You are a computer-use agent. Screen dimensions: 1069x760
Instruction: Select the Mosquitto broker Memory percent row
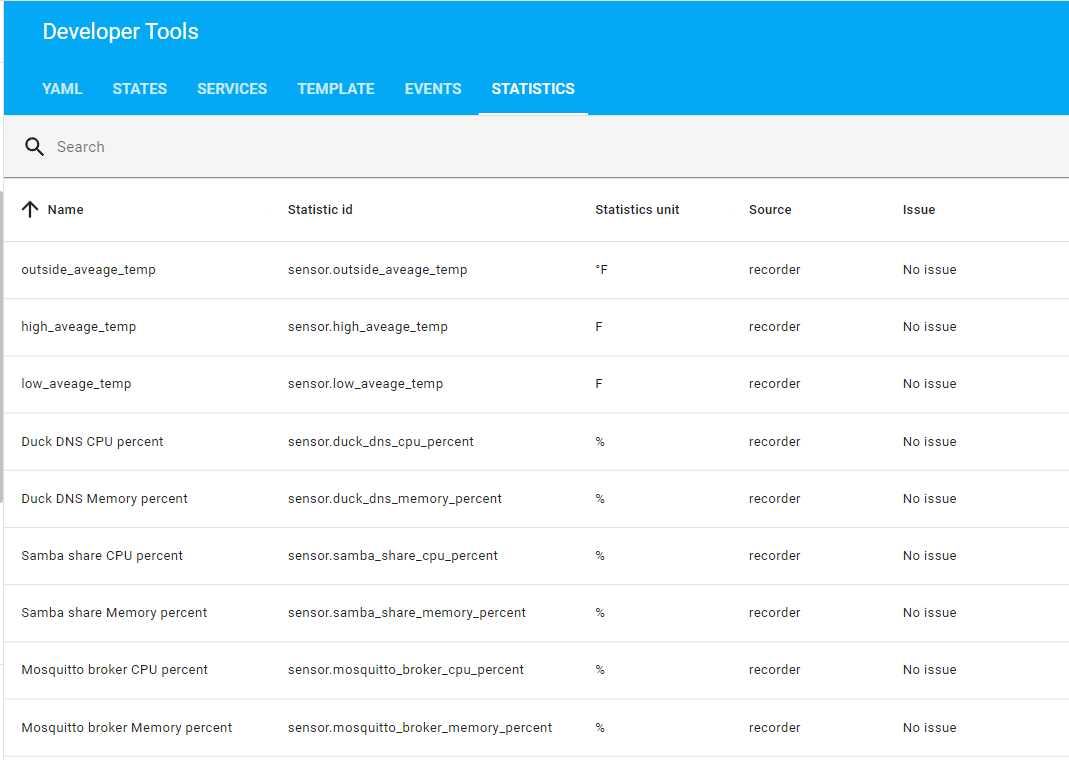coord(536,727)
